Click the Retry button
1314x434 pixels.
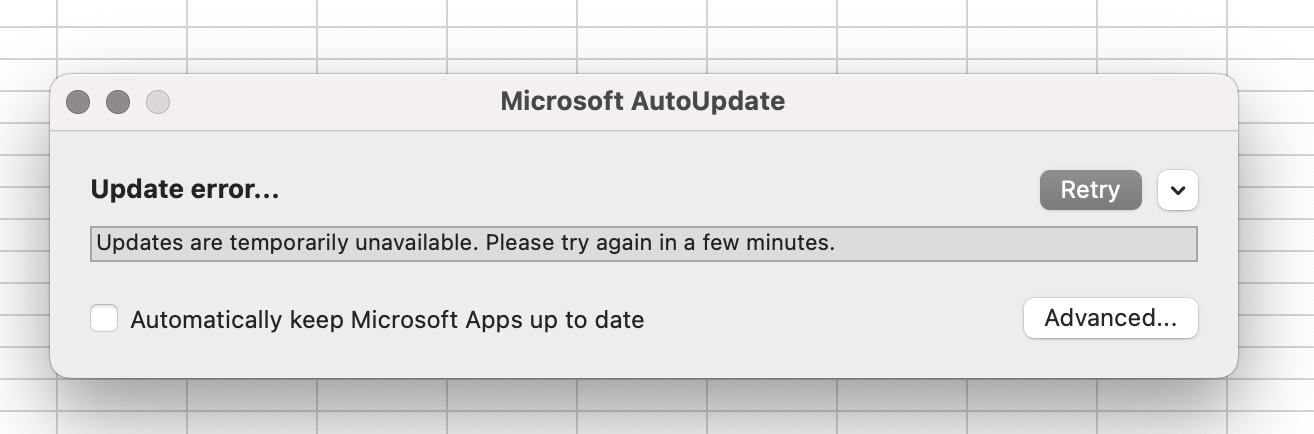[x=1090, y=190]
